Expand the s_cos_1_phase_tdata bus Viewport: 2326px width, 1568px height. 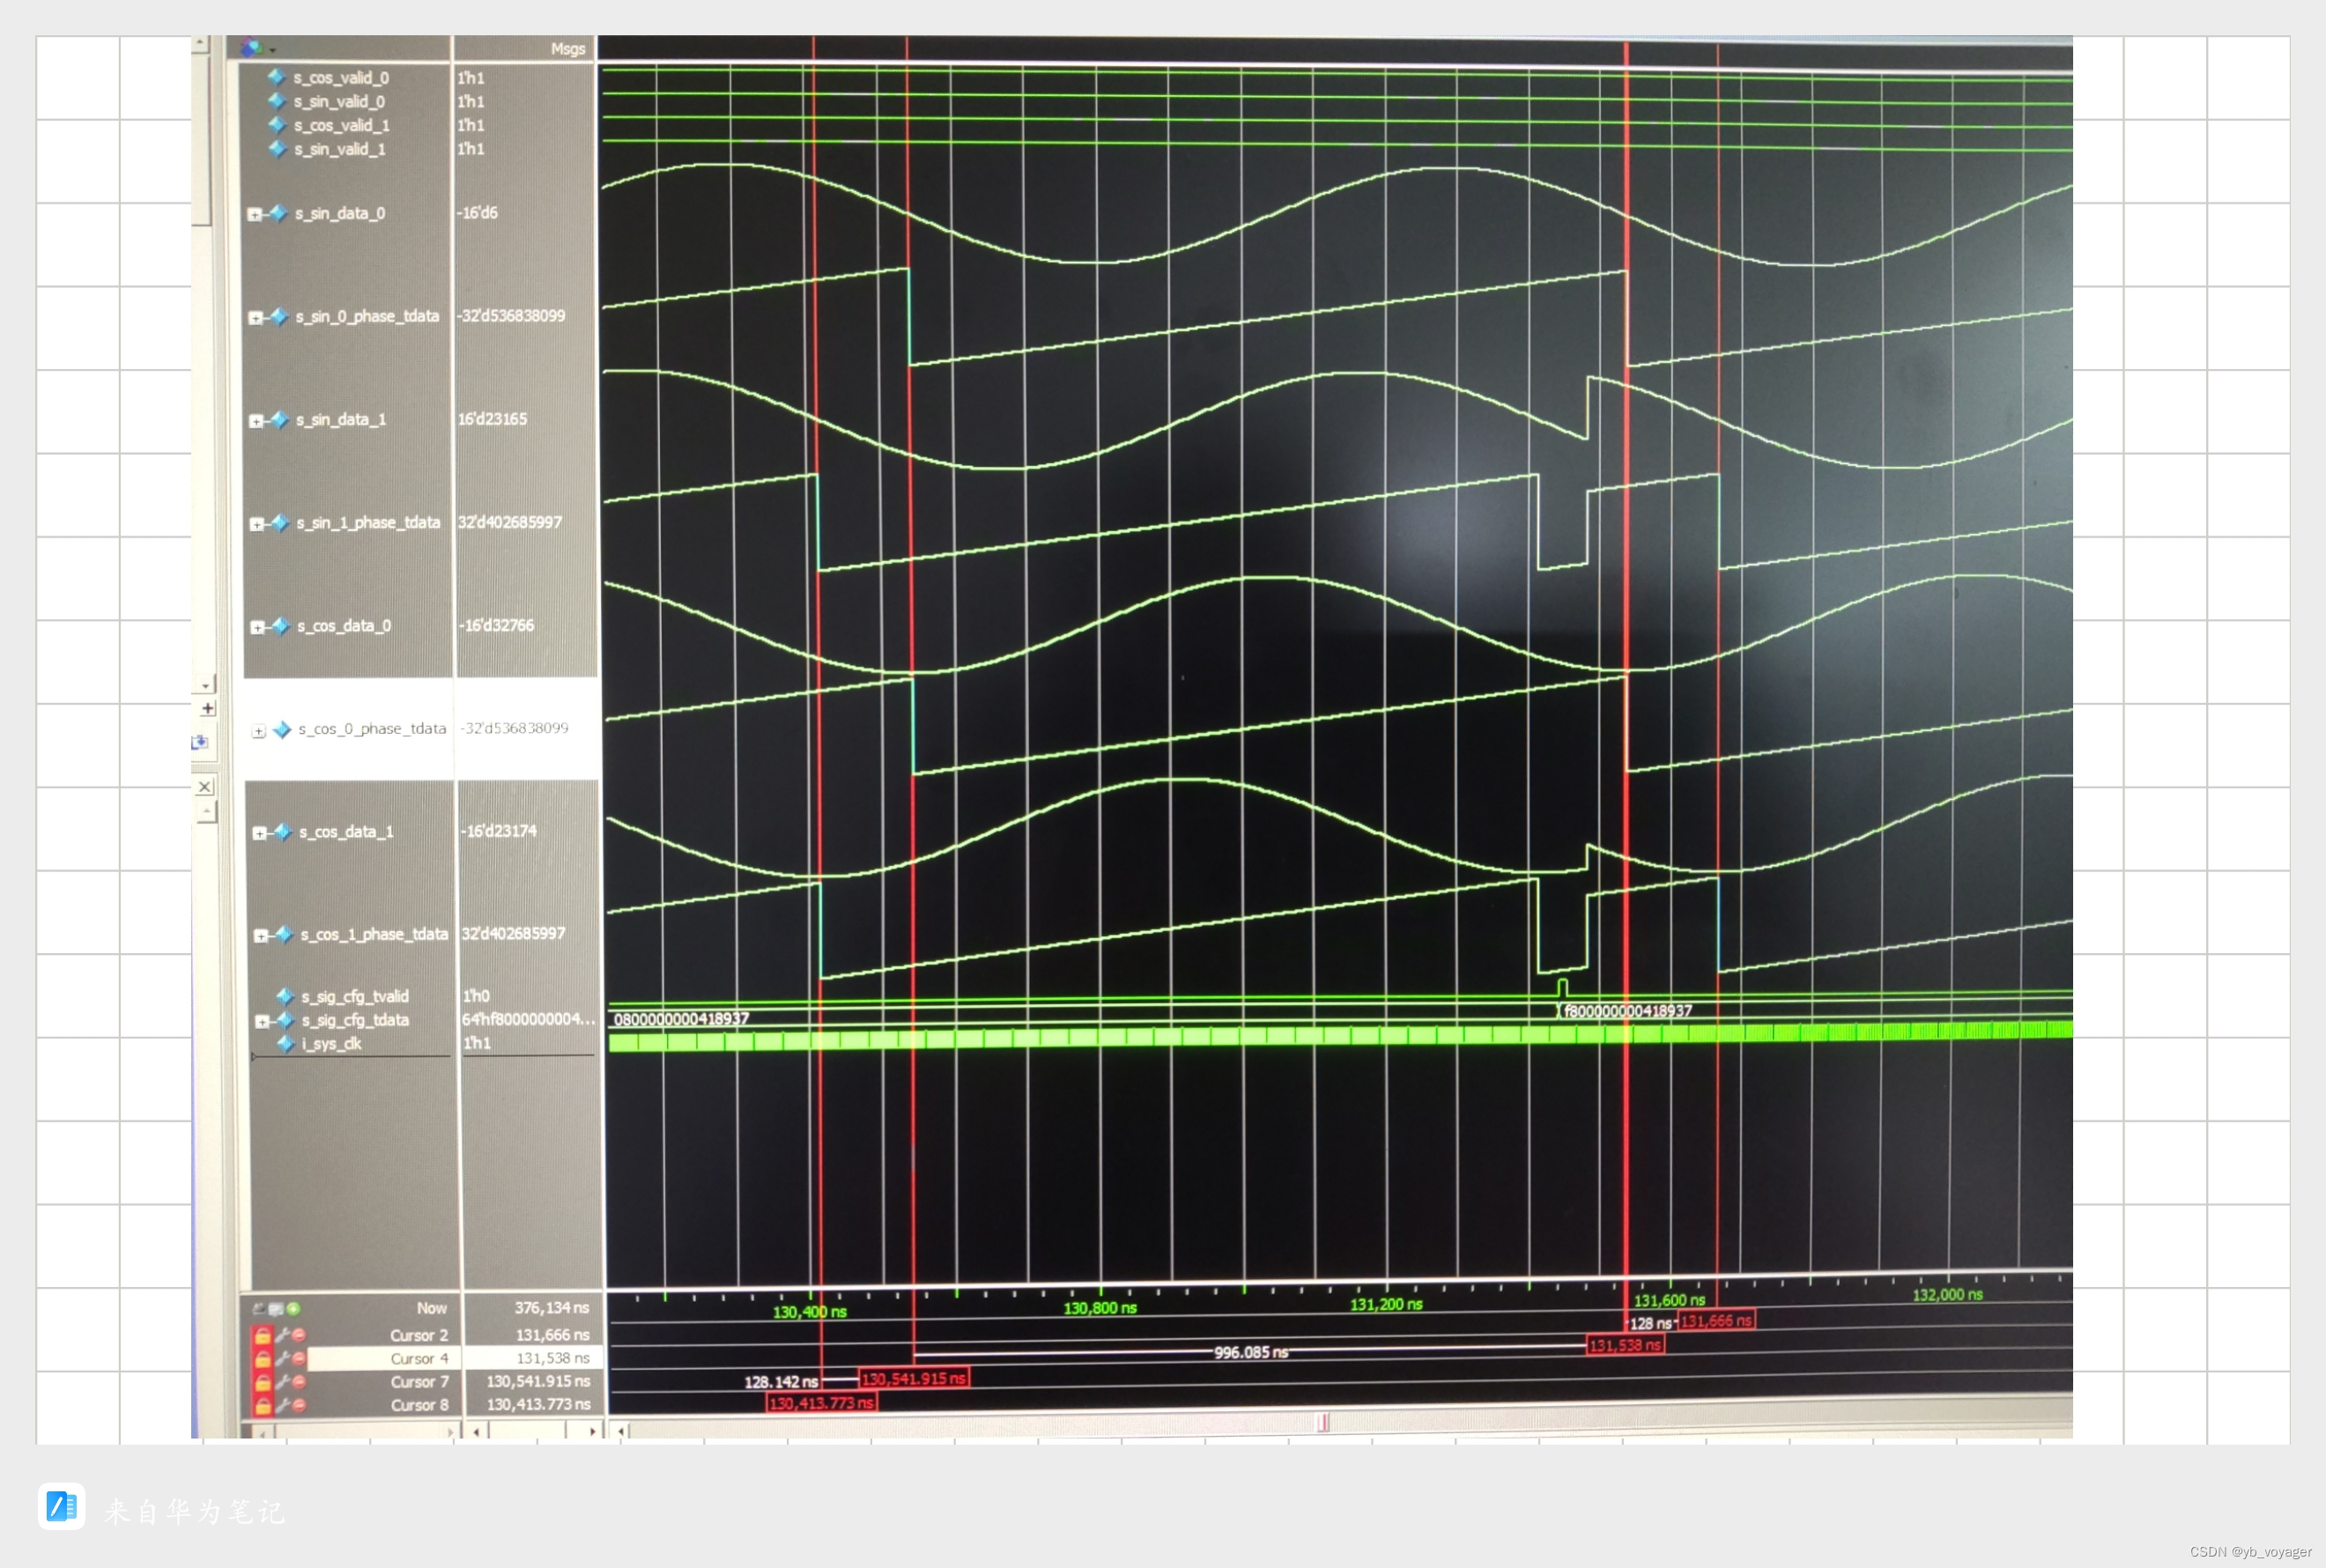click(261, 937)
